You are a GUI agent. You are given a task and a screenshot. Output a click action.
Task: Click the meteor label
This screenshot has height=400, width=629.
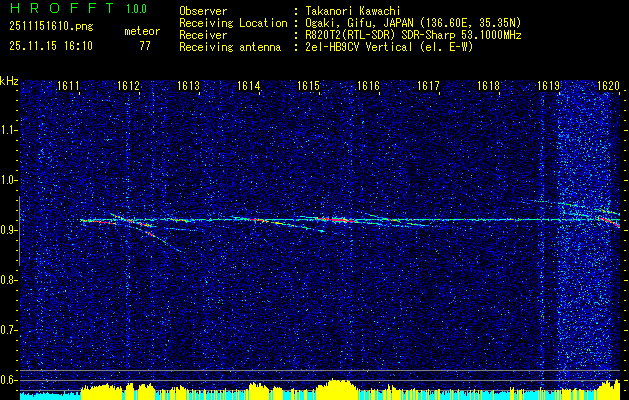pos(142,31)
